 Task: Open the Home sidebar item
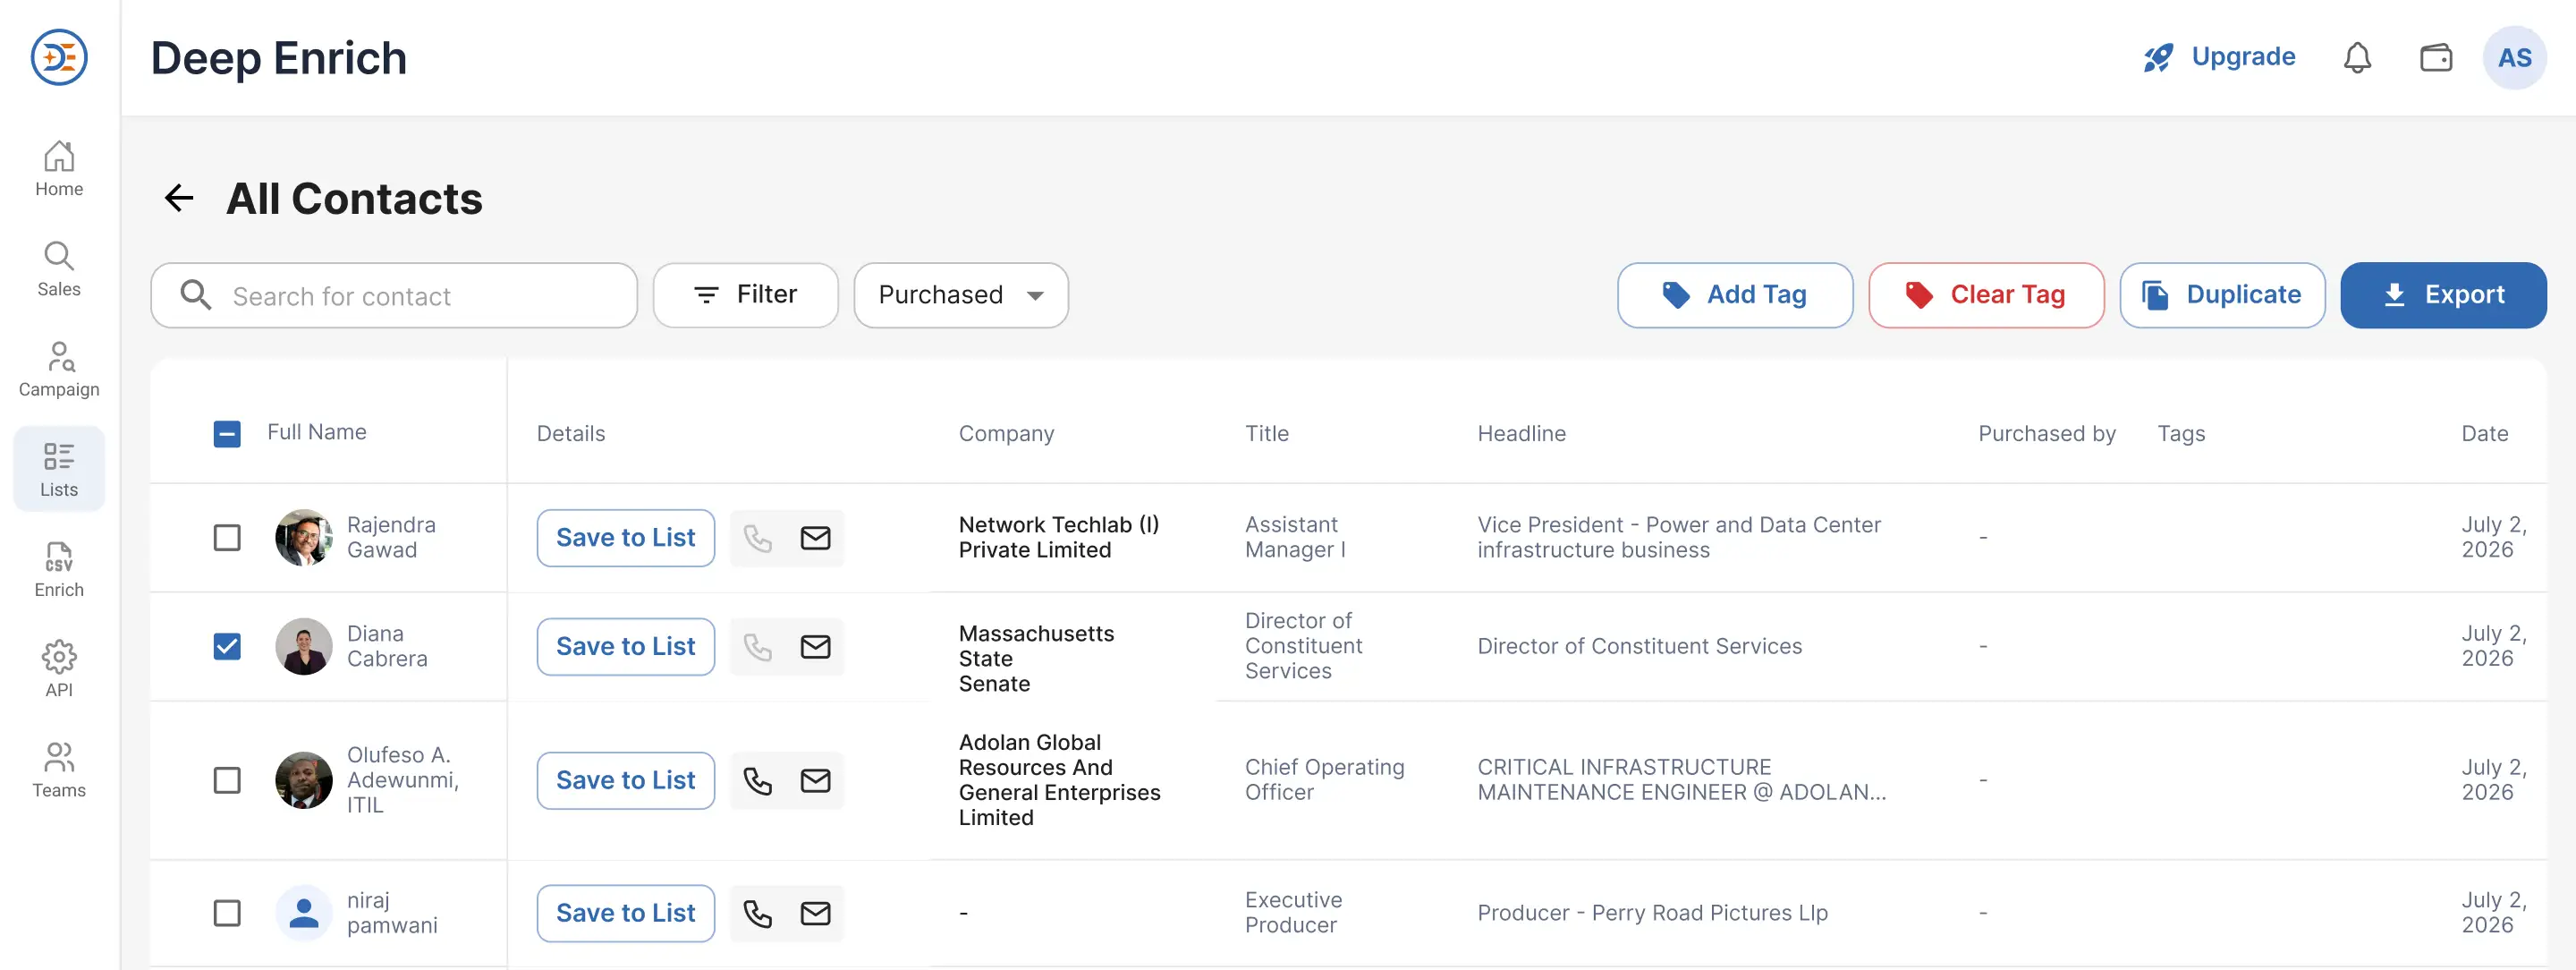(x=59, y=169)
